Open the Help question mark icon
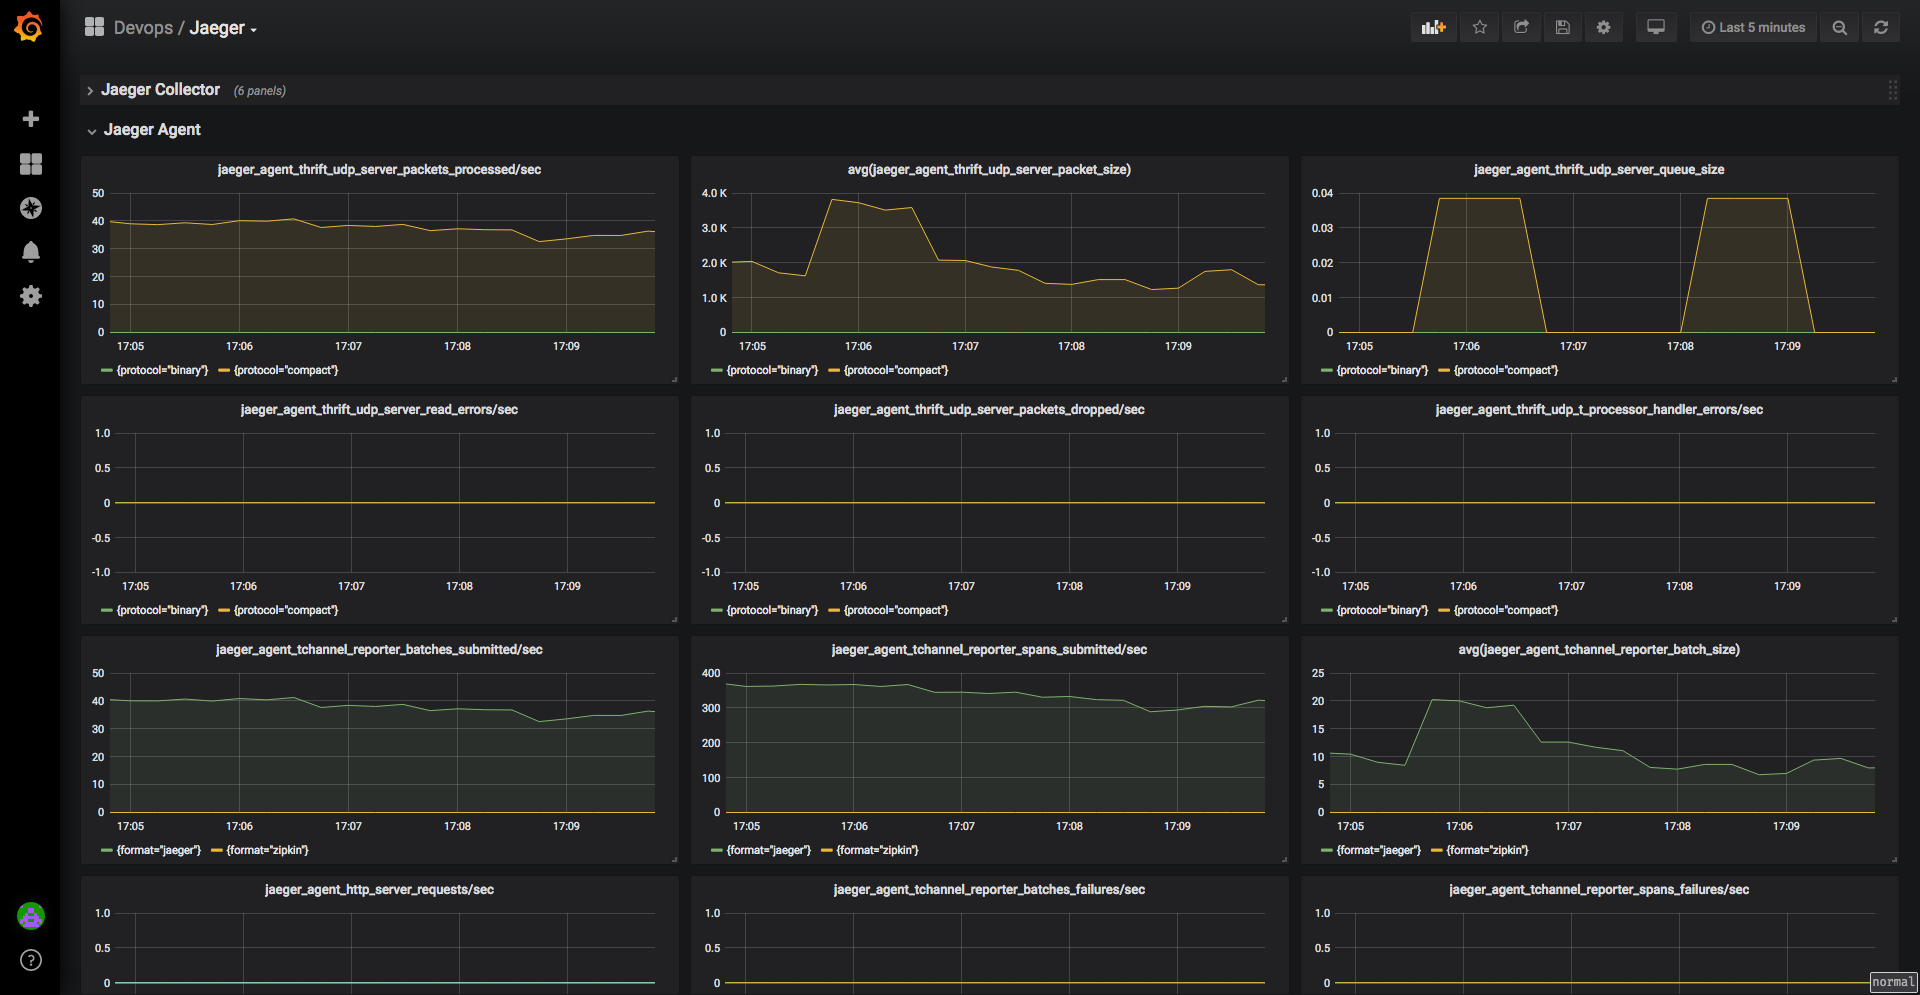 pos(31,960)
